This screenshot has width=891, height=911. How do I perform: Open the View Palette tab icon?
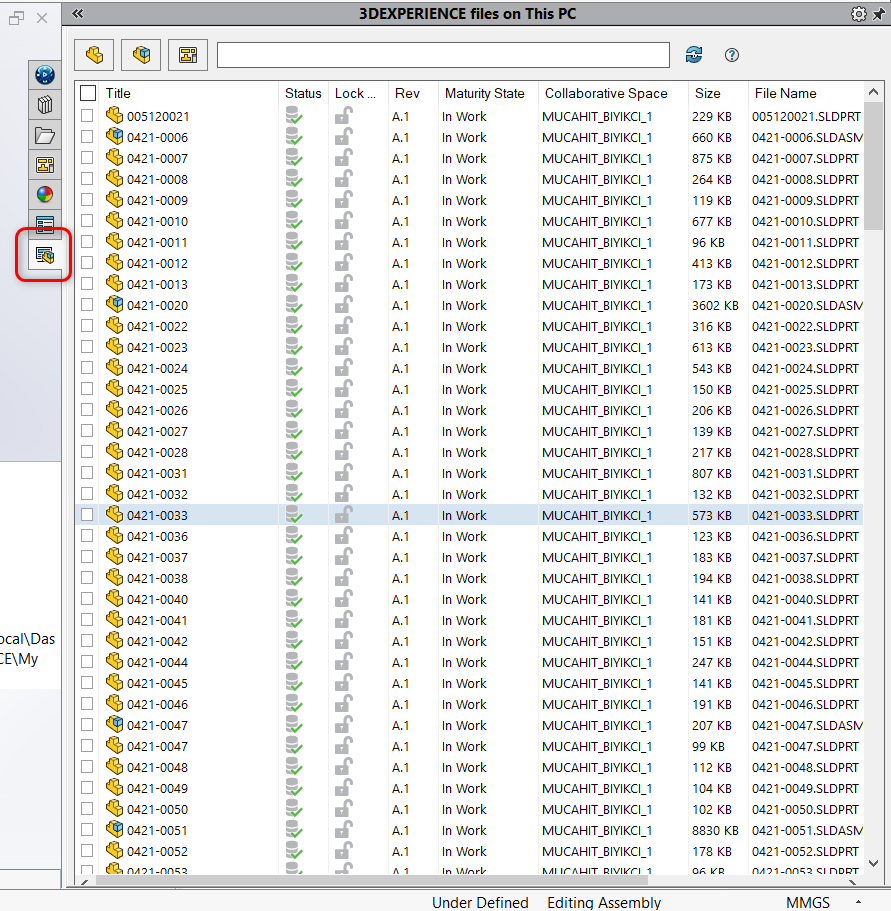(x=45, y=165)
